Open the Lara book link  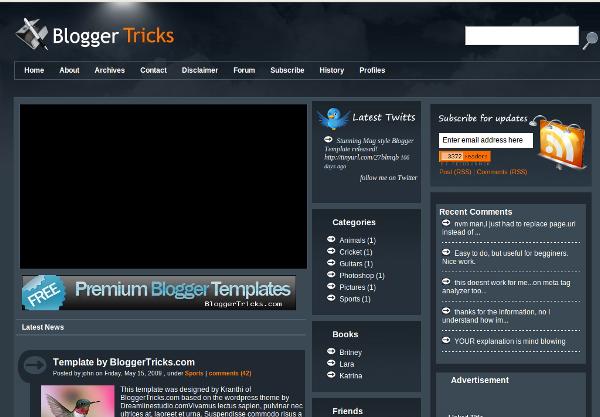pos(347,364)
